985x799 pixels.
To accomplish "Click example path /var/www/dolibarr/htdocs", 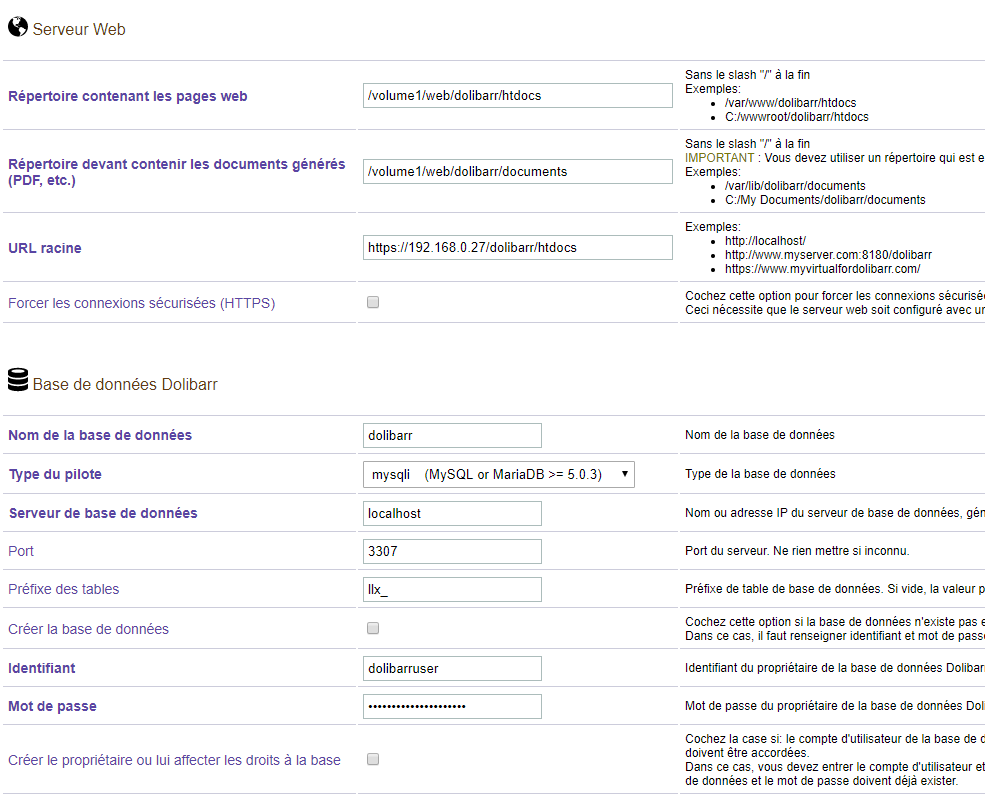I will 790,102.
